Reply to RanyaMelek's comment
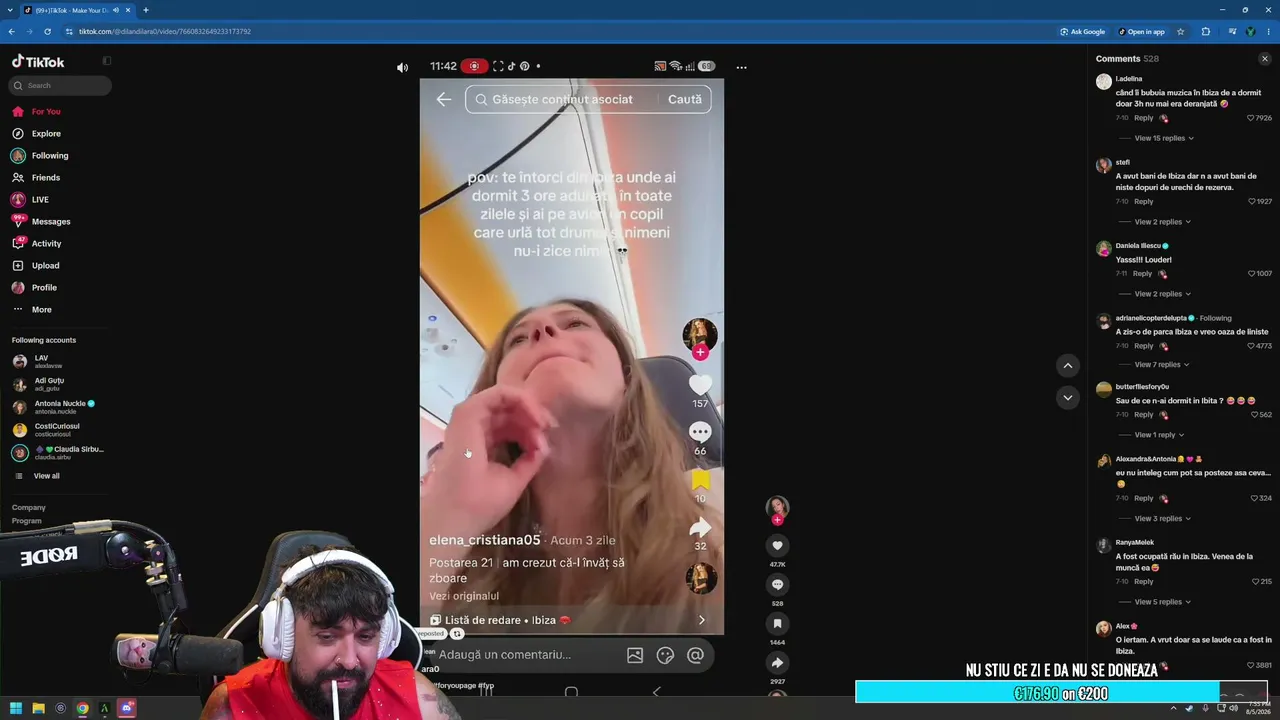This screenshot has height=720, width=1280. 1143,582
